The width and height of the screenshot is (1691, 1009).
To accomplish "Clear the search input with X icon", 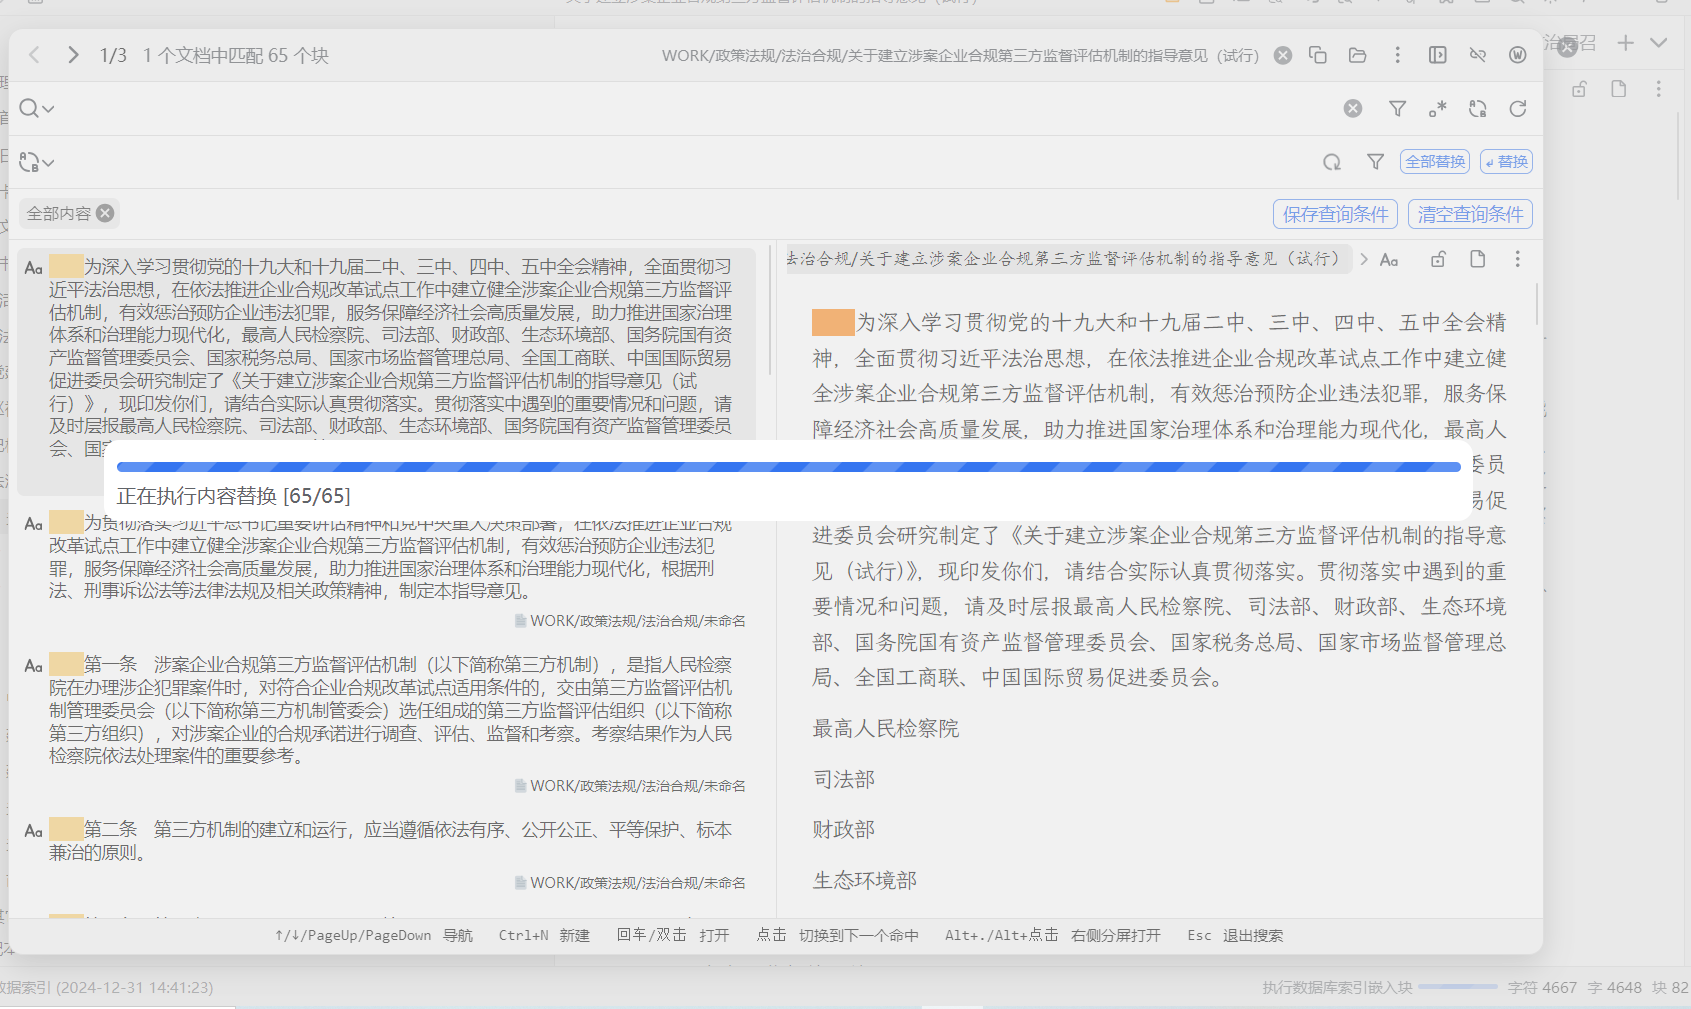I will [x=1352, y=109].
